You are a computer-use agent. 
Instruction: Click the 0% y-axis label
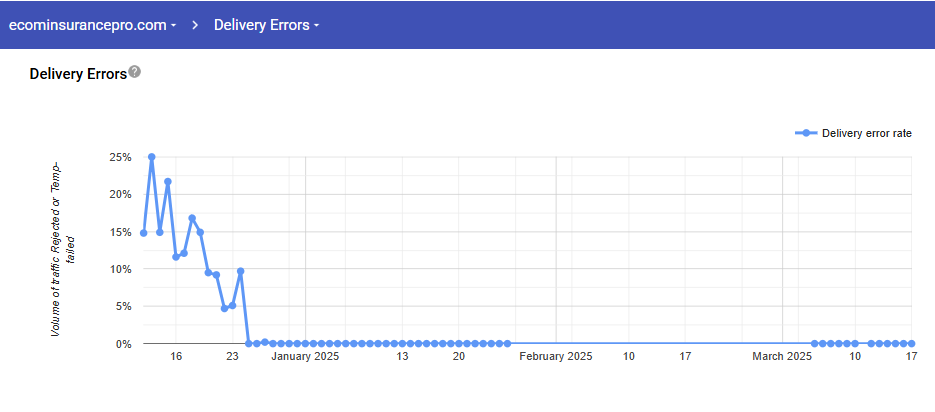coord(123,344)
